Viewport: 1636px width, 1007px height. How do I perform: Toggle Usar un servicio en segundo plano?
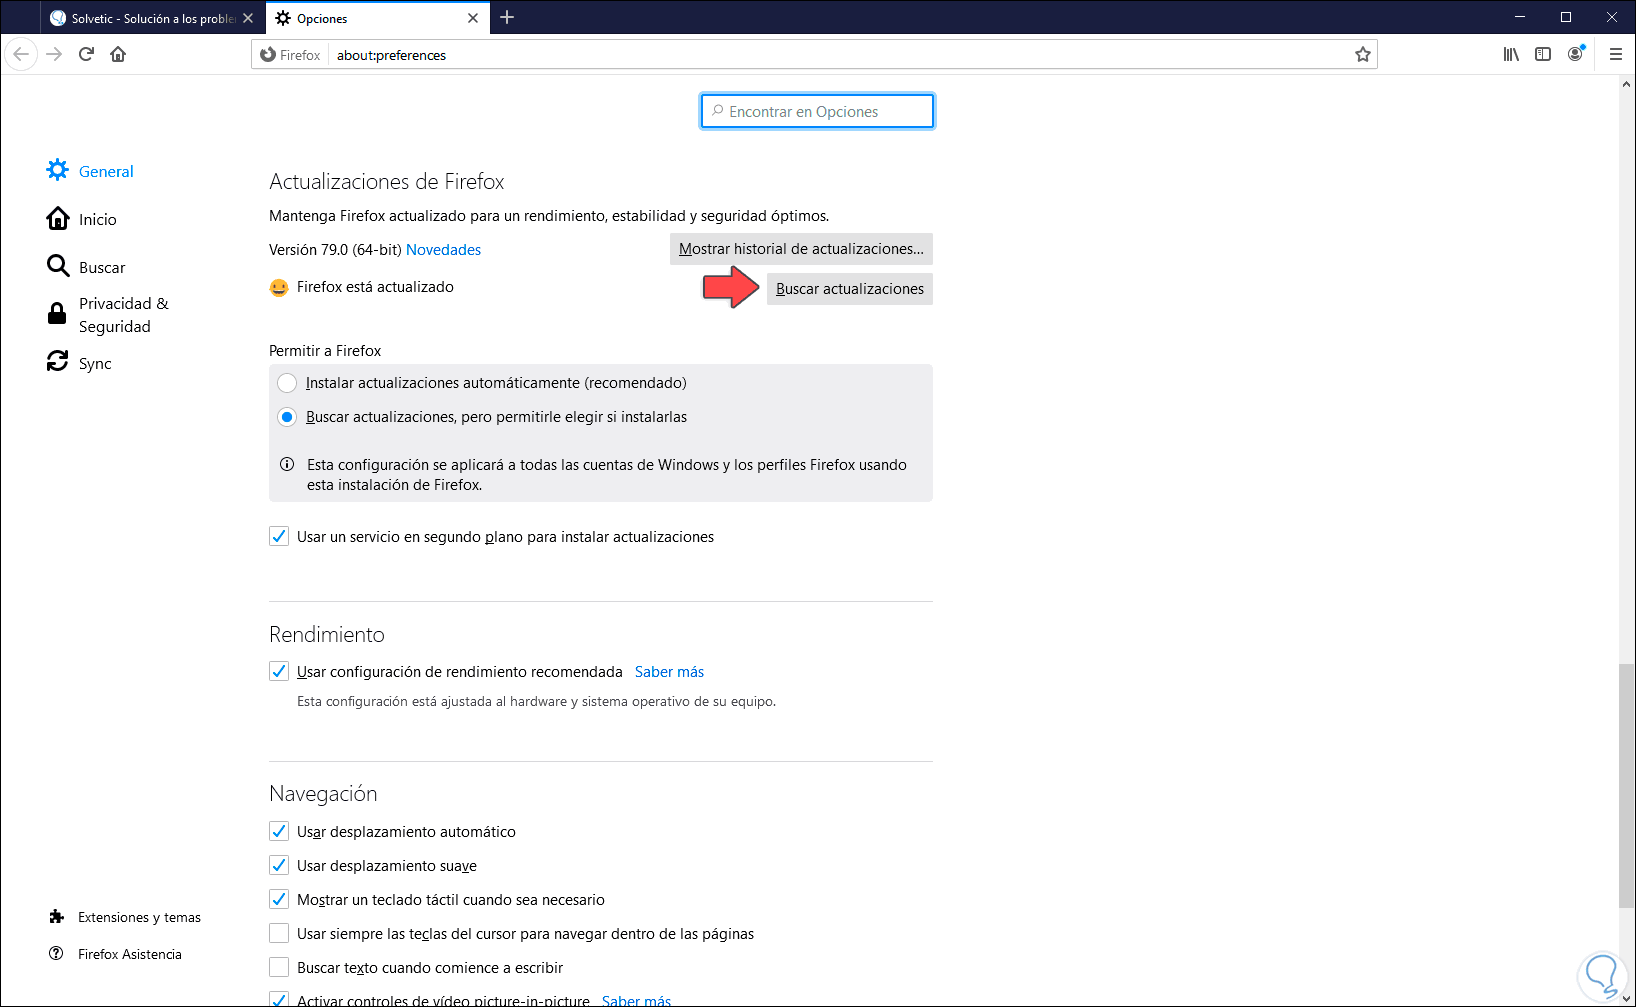279,537
